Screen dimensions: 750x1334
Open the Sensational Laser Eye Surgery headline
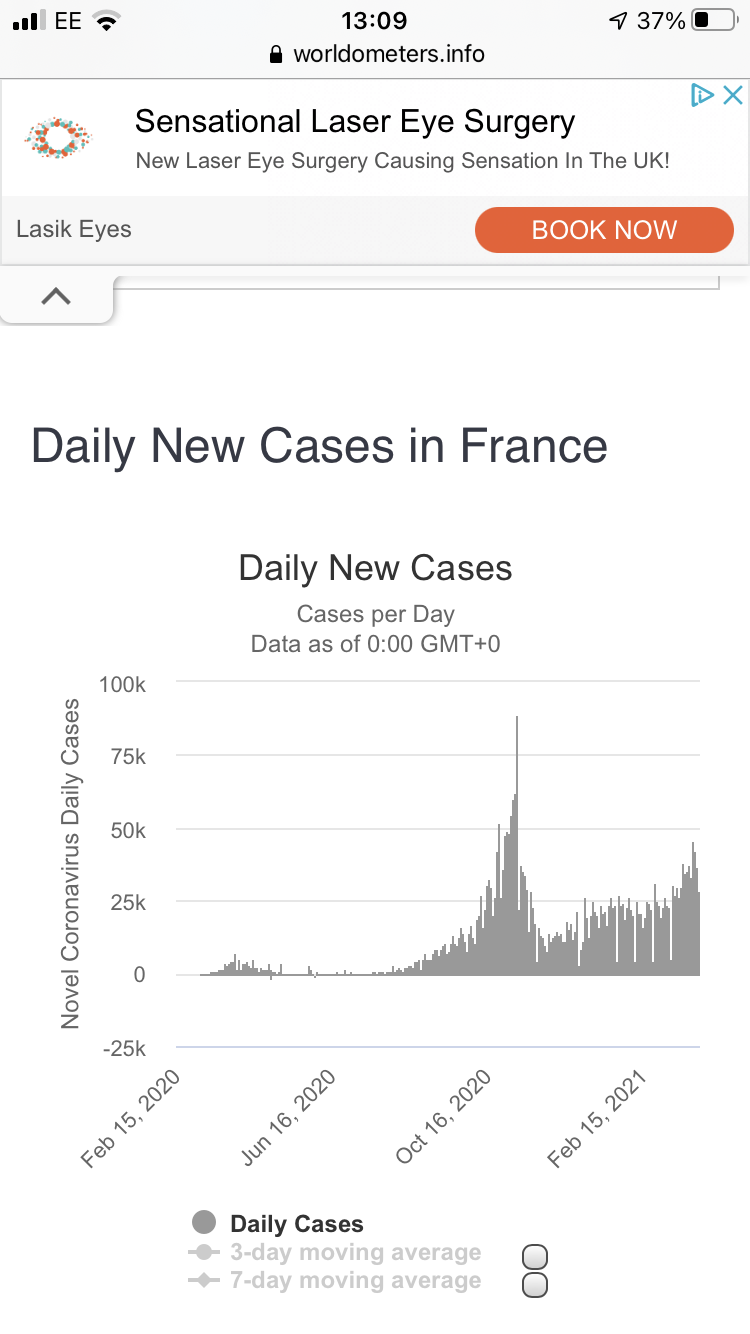355,122
